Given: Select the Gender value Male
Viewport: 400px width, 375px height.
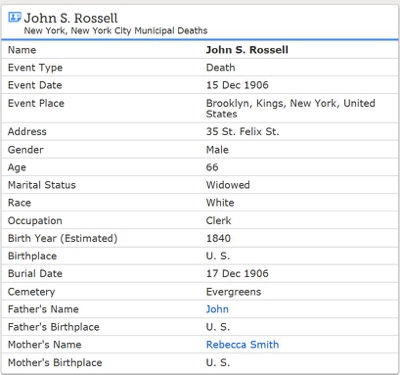Looking at the screenshot, I should 217,150.
